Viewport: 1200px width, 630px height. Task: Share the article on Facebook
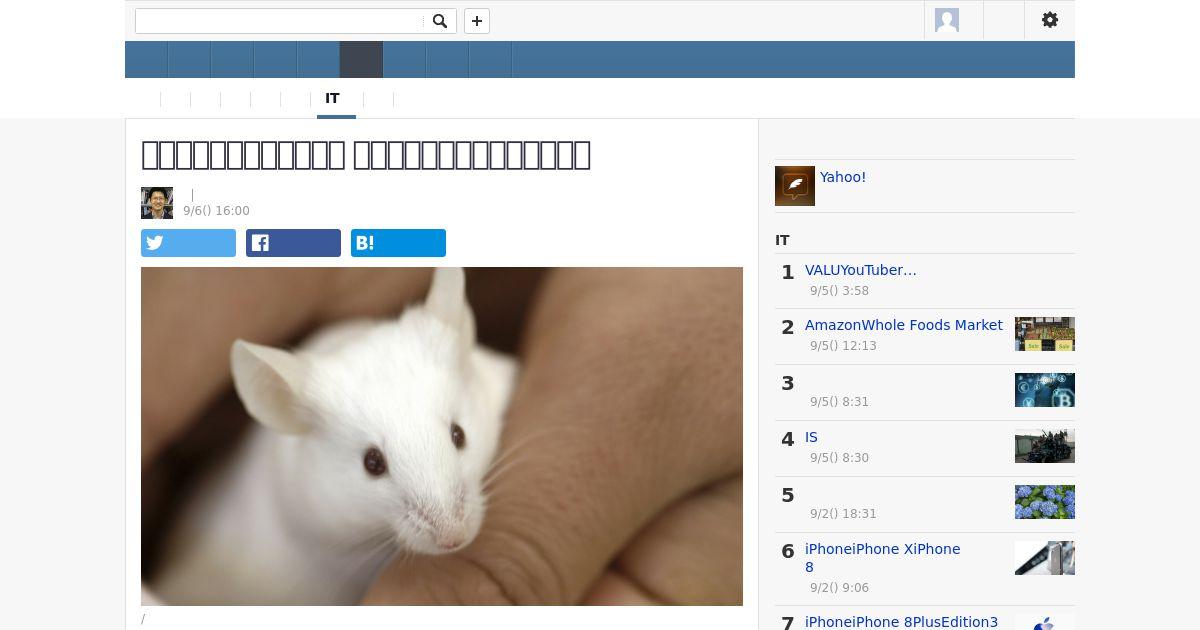293,243
